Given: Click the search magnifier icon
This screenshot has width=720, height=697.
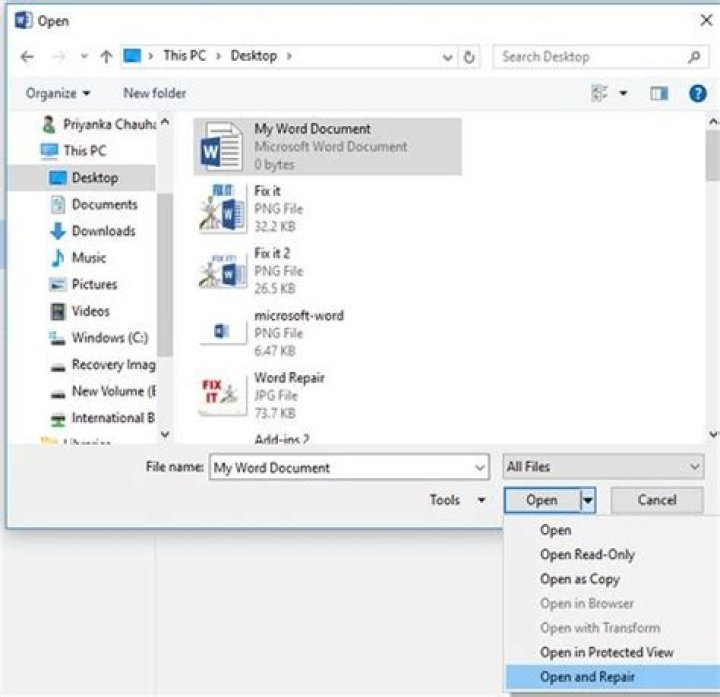Looking at the screenshot, I should point(694,57).
